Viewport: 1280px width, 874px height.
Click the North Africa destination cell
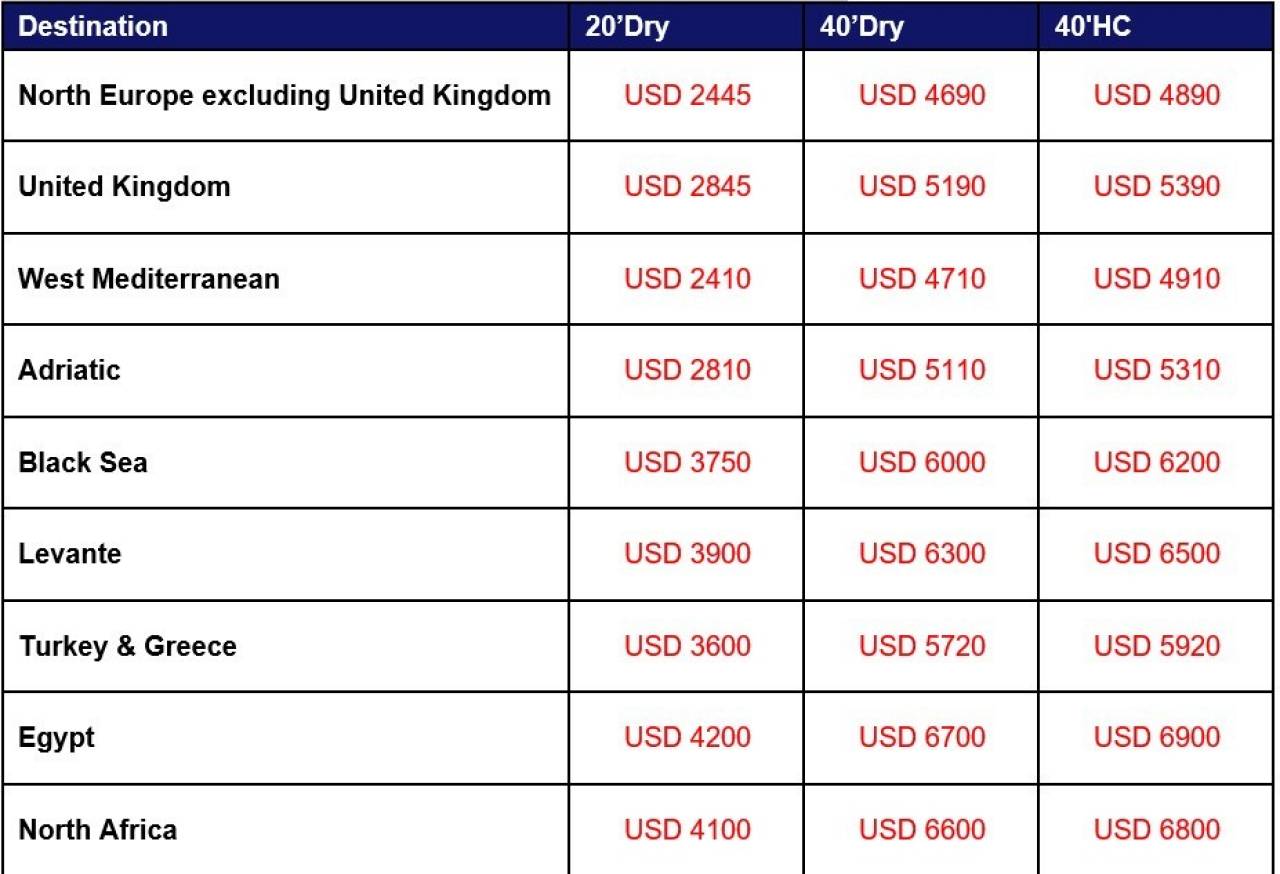(98, 830)
